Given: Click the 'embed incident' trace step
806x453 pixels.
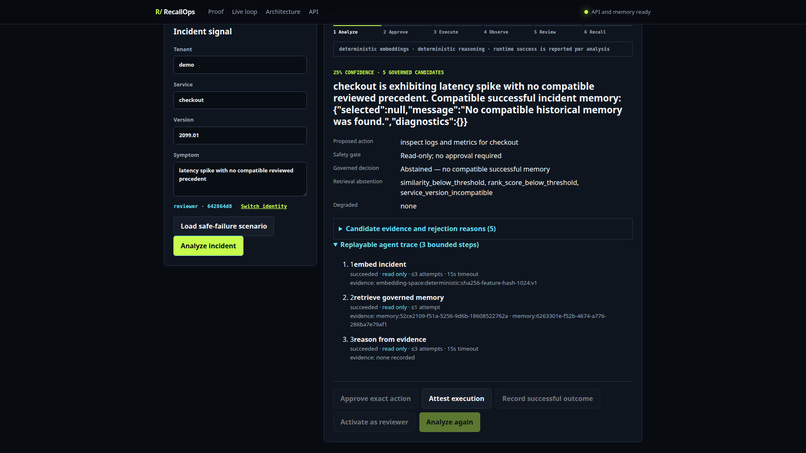Looking at the screenshot, I should 380,264.
